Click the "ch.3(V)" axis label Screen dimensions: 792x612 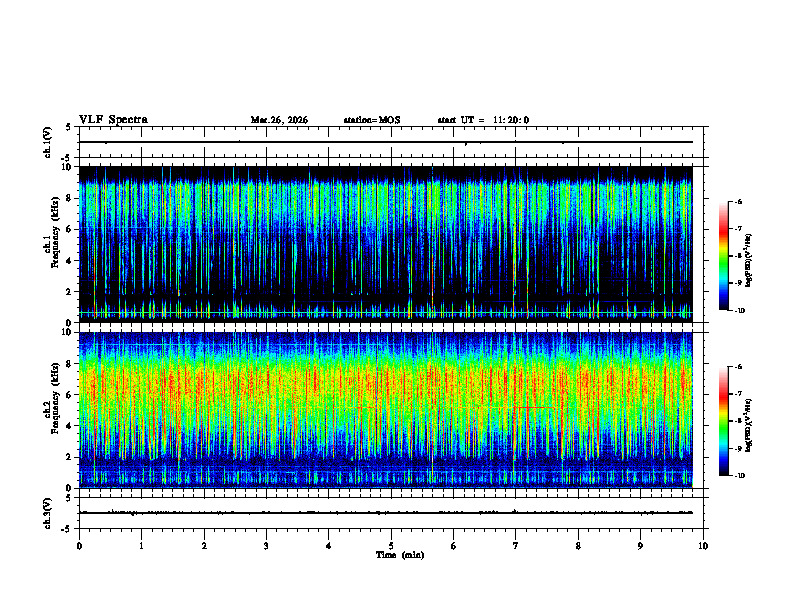(x=47, y=513)
